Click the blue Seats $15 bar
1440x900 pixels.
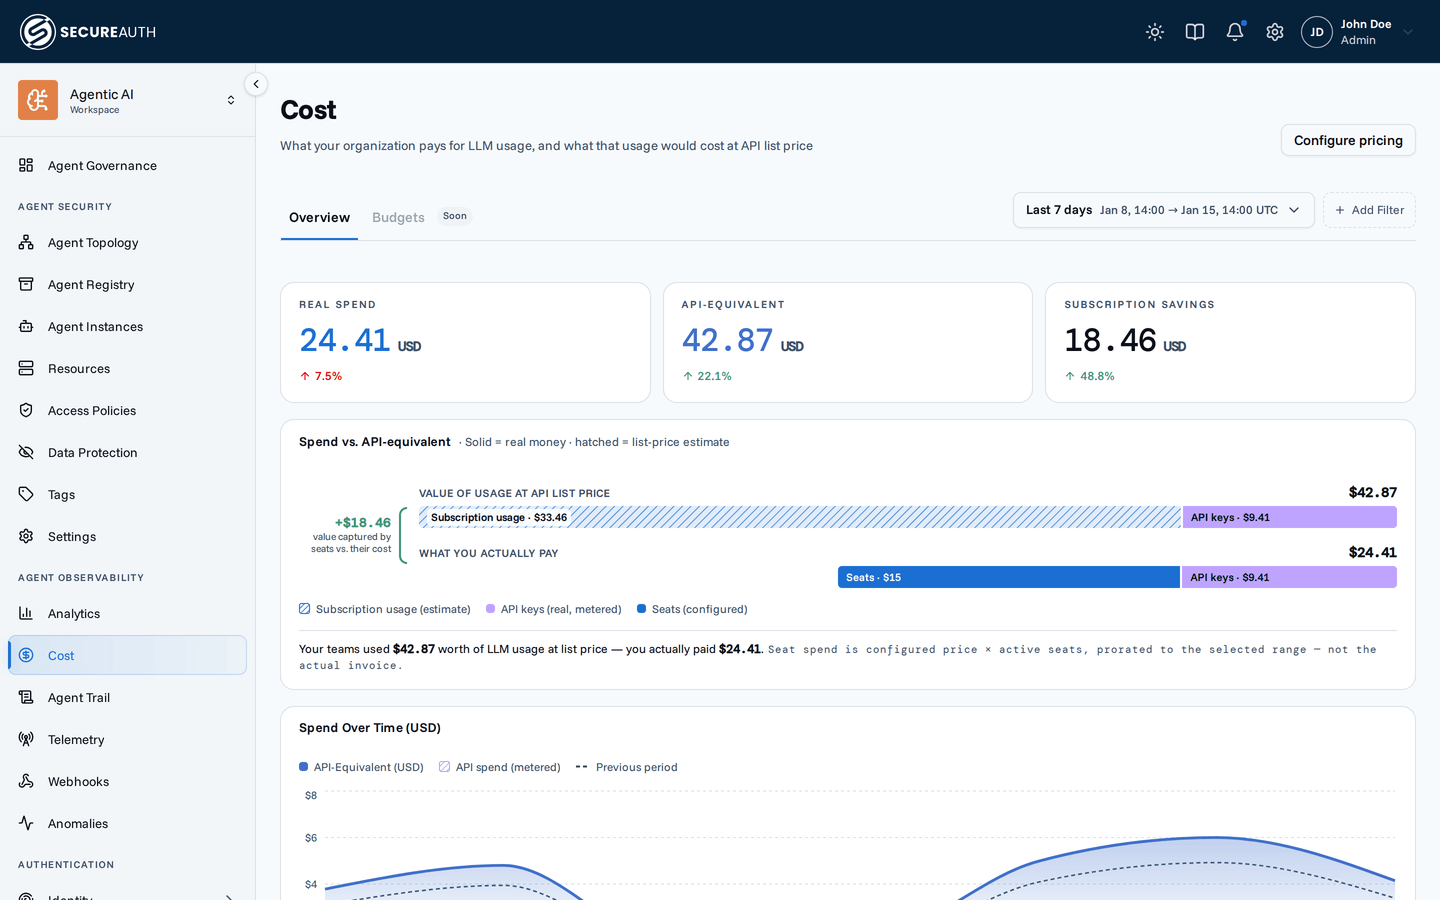(x=1009, y=577)
